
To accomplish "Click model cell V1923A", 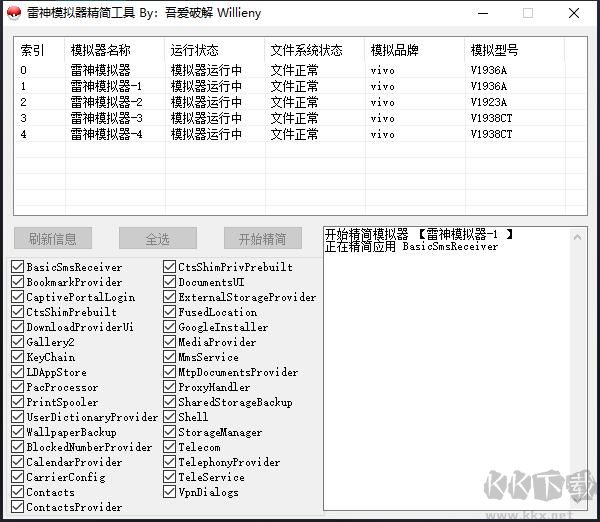I will click(x=489, y=102).
